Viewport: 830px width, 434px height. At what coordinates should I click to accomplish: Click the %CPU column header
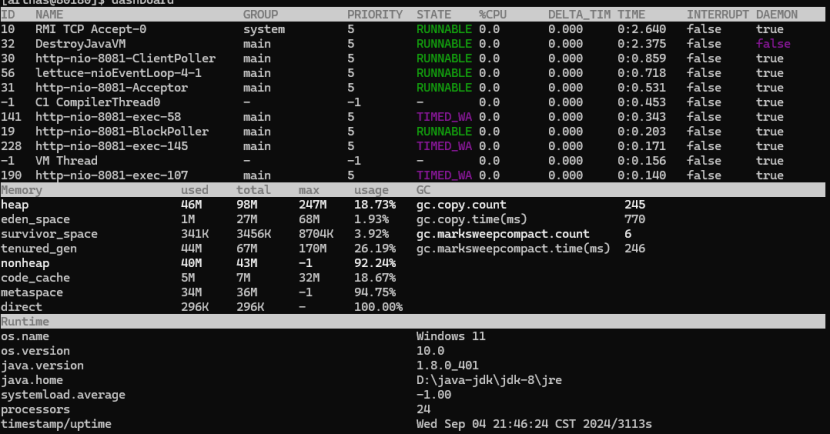click(493, 15)
